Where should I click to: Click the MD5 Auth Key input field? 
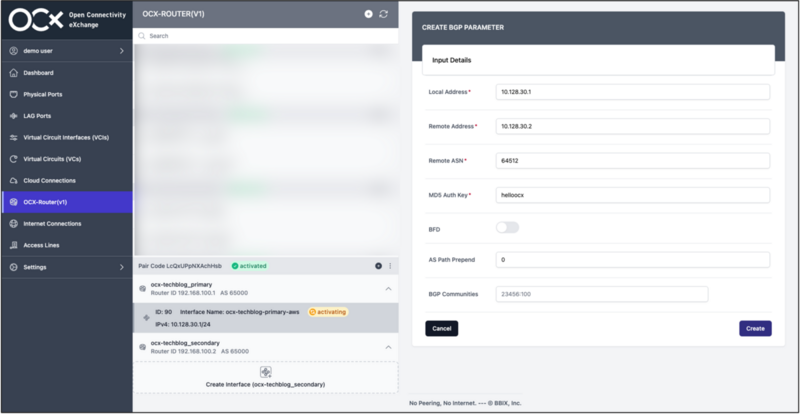click(633, 195)
